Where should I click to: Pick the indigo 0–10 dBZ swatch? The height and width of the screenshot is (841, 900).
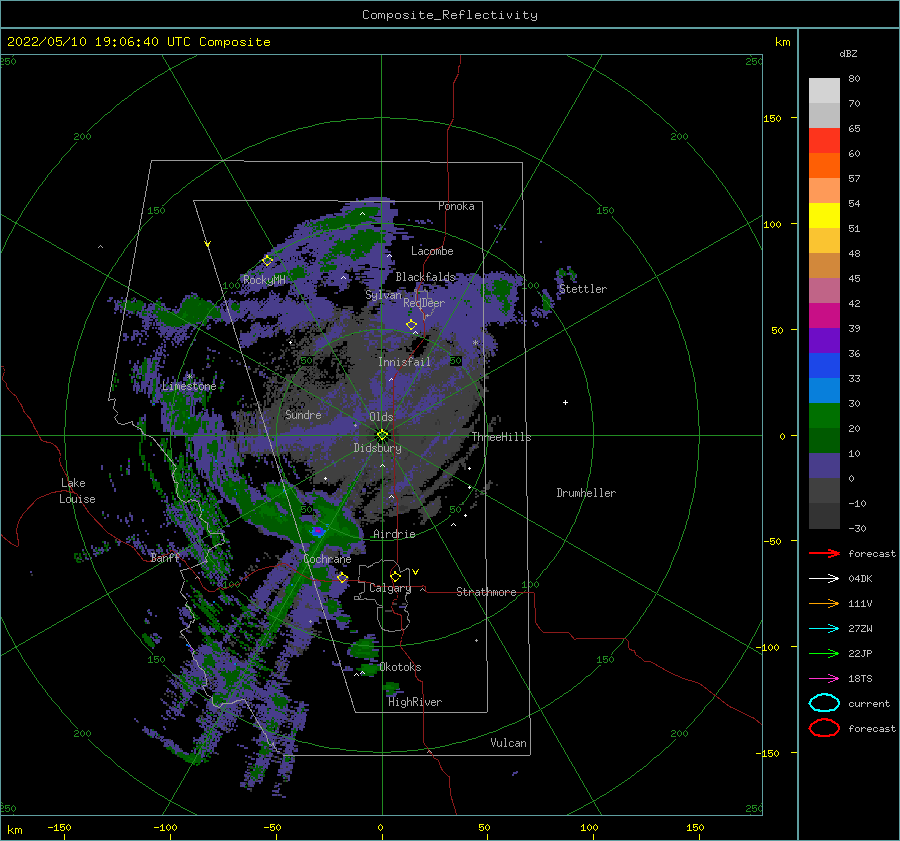pyautogui.click(x=824, y=466)
